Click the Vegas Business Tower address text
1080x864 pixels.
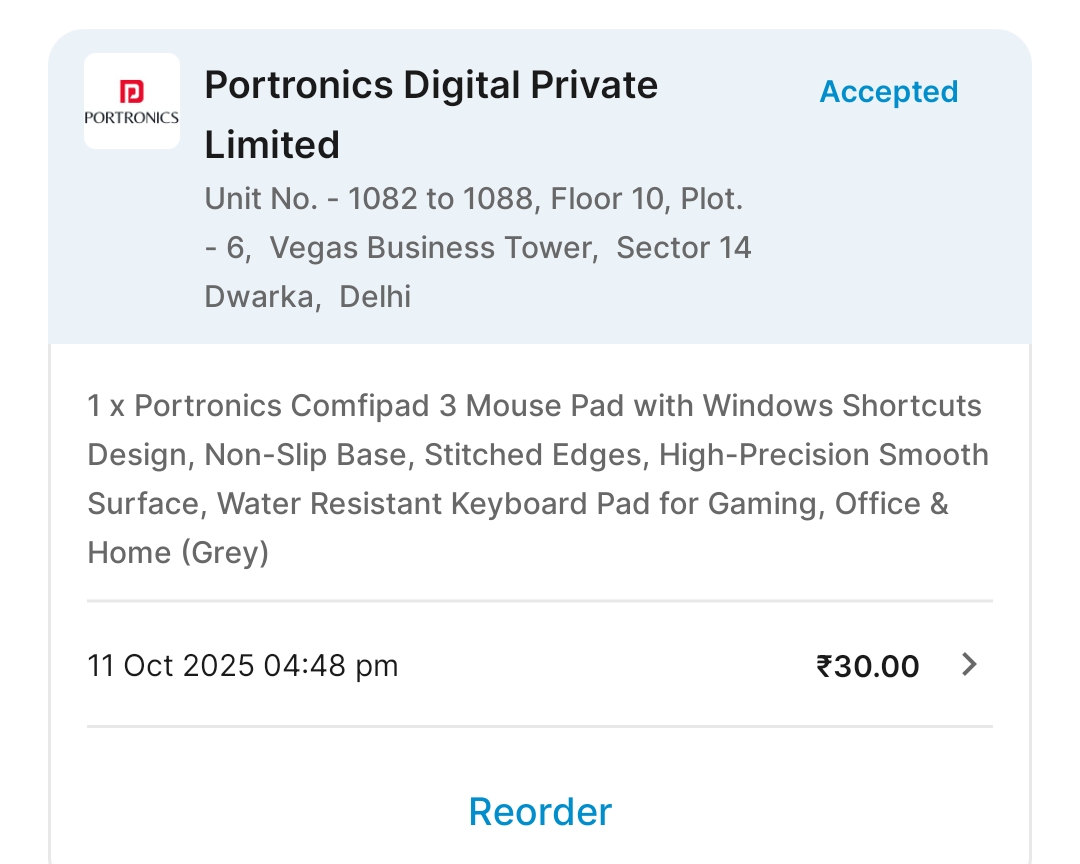click(434, 248)
